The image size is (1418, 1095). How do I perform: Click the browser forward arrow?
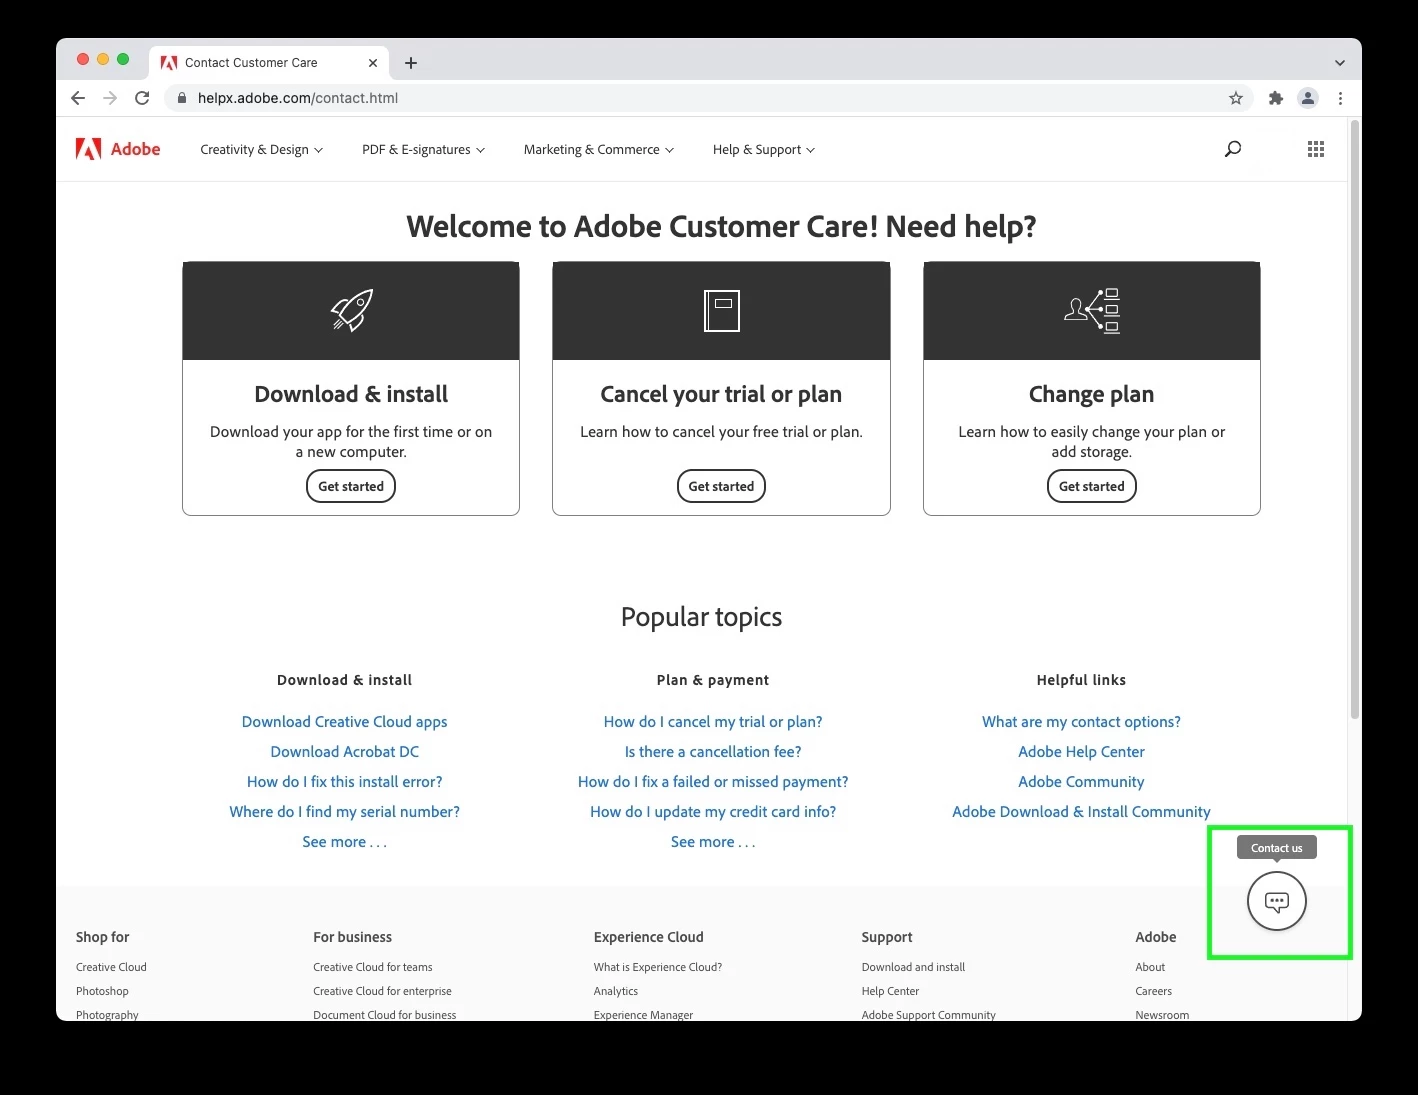[x=110, y=98]
